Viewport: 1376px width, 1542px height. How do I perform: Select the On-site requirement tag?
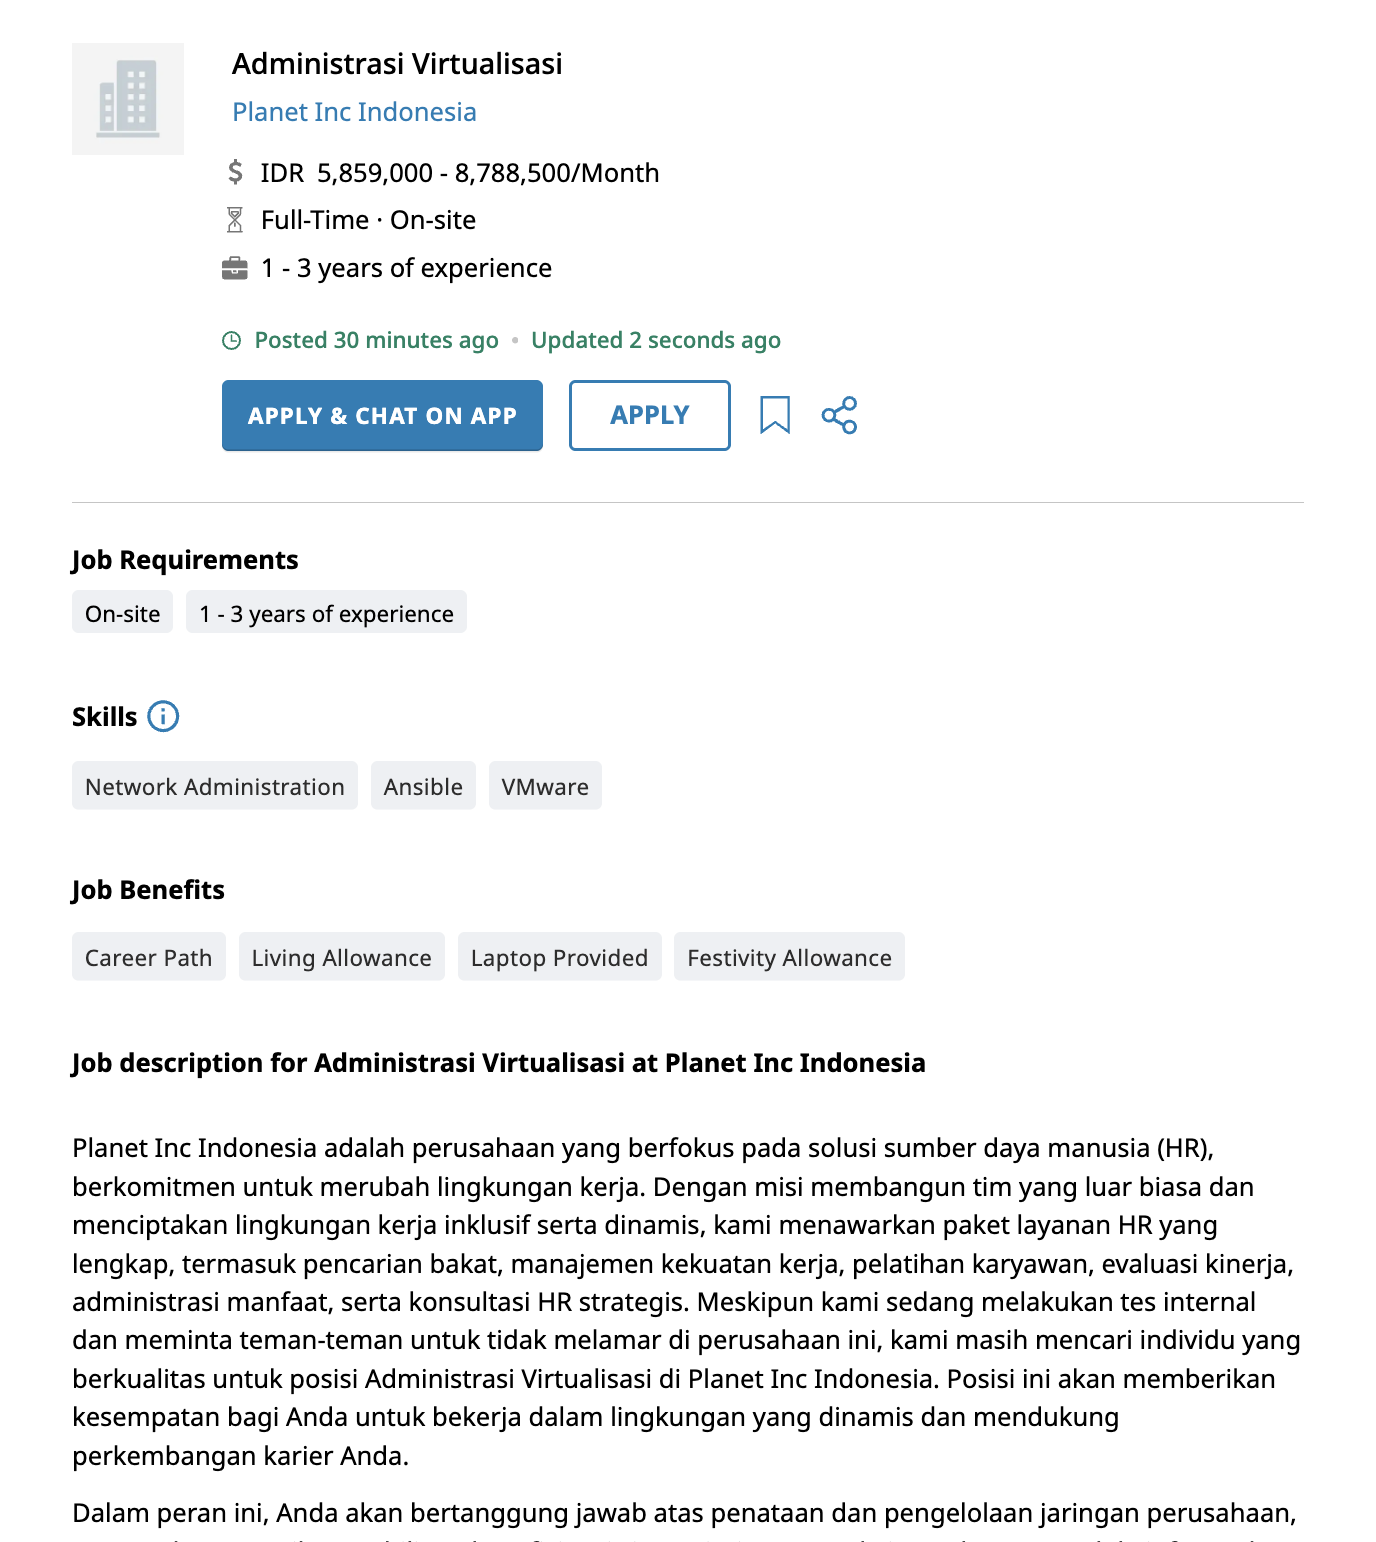[x=122, y=612]
